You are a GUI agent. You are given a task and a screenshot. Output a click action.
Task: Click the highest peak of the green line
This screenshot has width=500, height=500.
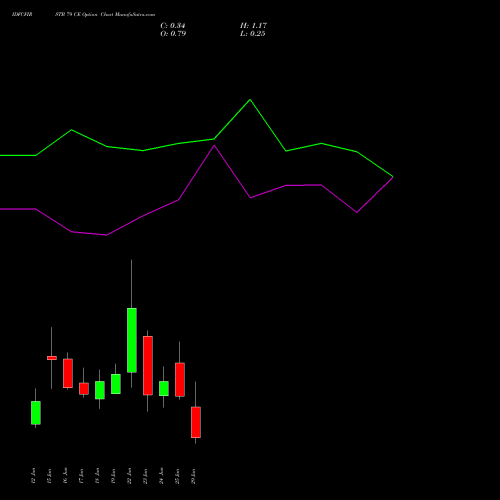tap(250, 100)
